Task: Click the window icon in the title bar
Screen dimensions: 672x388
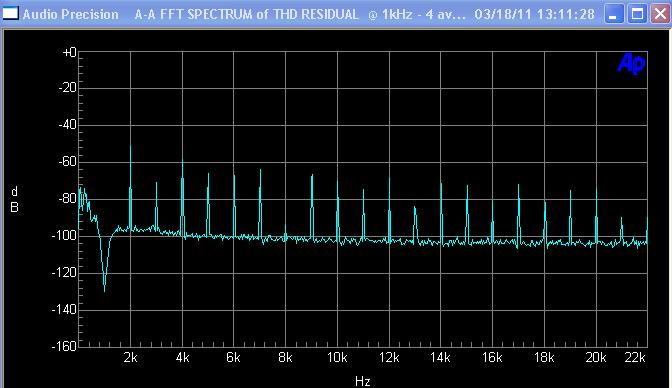Action: pyautogui.click(x=10, y=14)
